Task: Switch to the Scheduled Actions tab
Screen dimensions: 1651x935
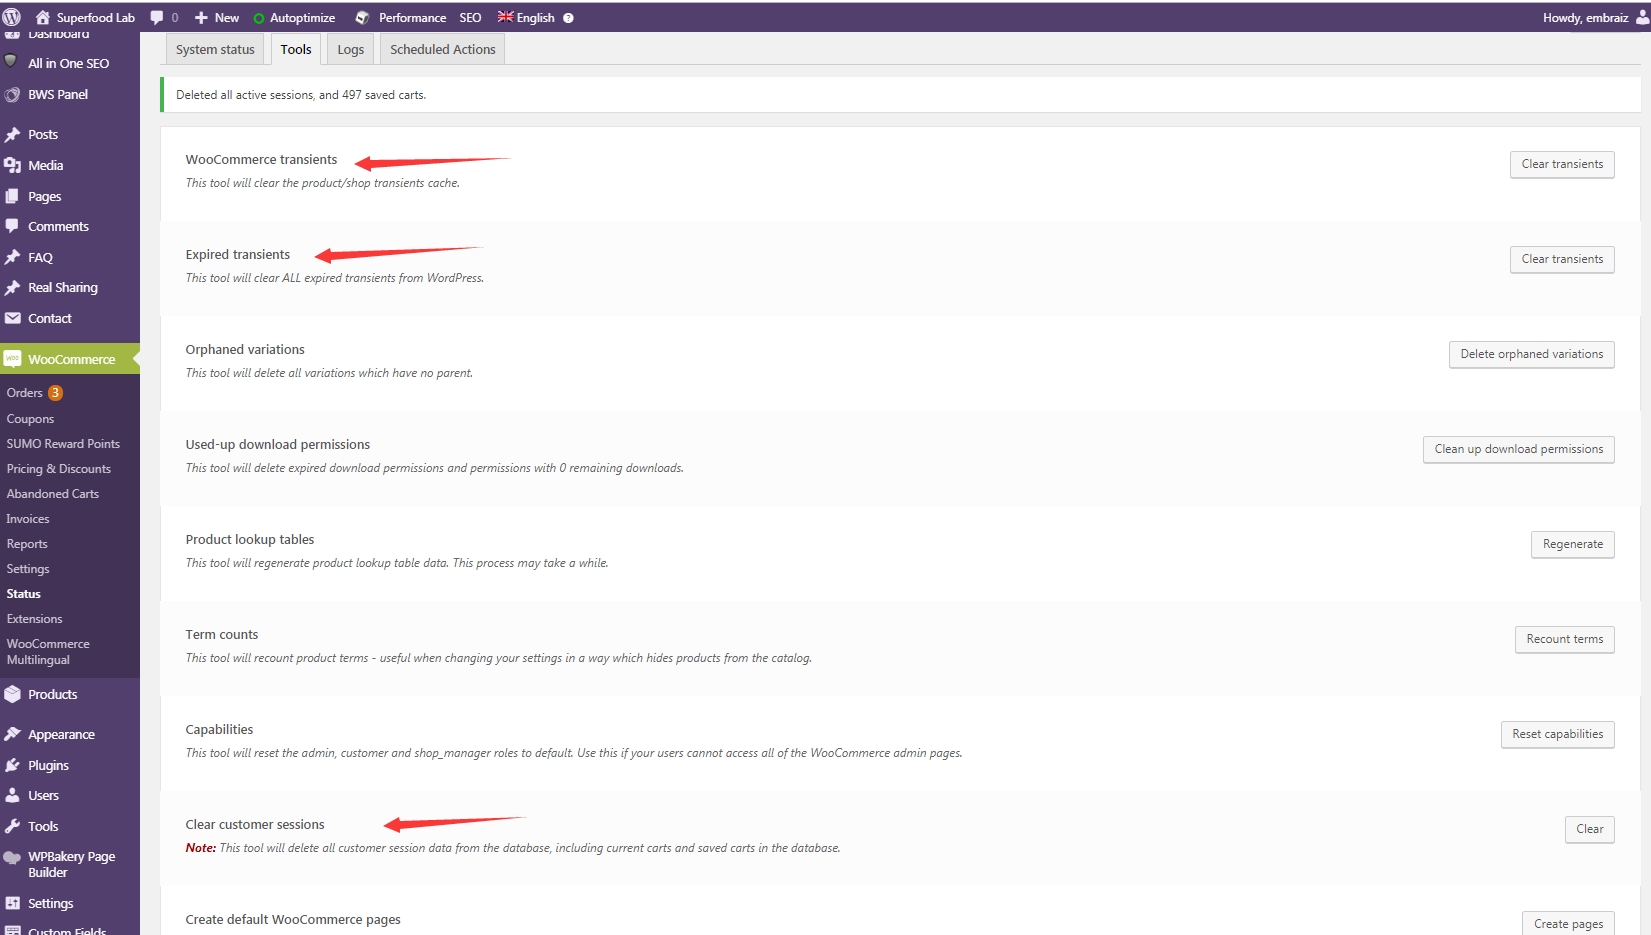Action: pyautogui.click(x=442, y=49)
